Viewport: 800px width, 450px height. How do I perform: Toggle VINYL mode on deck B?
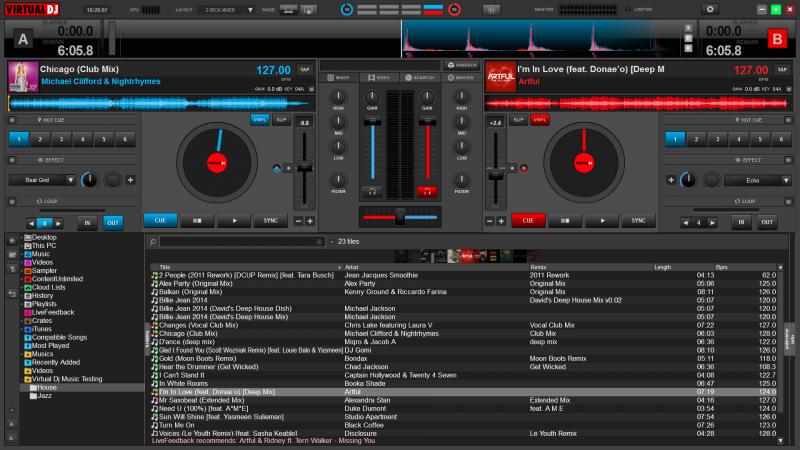click(539, 120)
